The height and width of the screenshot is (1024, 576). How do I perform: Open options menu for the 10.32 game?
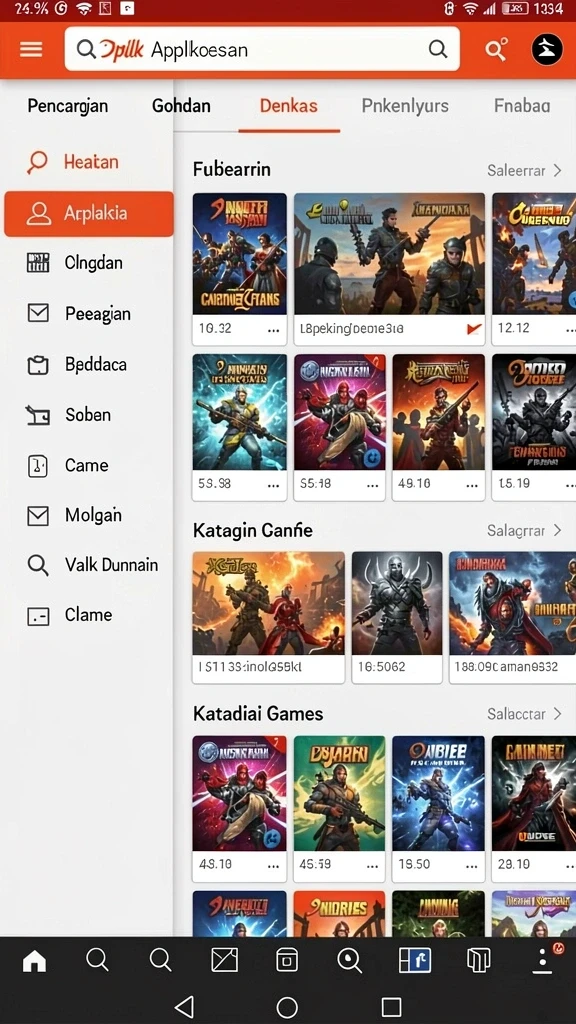coord(274,331)
